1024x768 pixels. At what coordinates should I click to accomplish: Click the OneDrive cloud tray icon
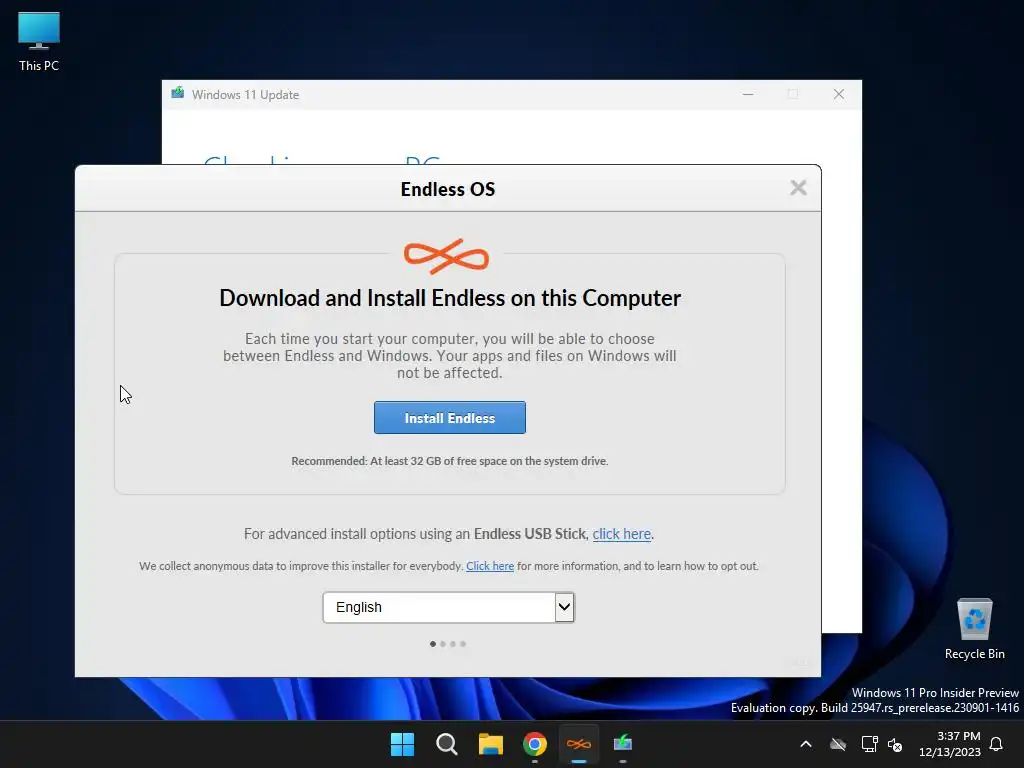[838, 744]
